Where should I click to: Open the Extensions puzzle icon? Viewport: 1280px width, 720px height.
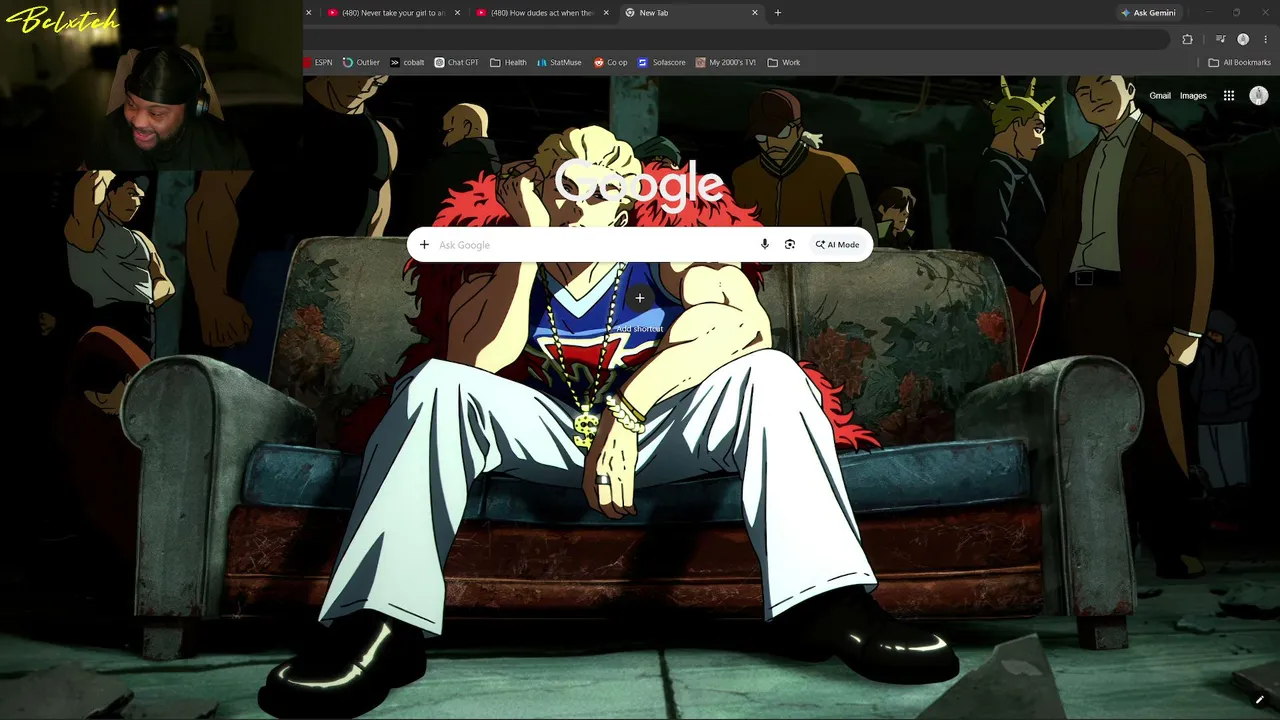[1187, 39]
